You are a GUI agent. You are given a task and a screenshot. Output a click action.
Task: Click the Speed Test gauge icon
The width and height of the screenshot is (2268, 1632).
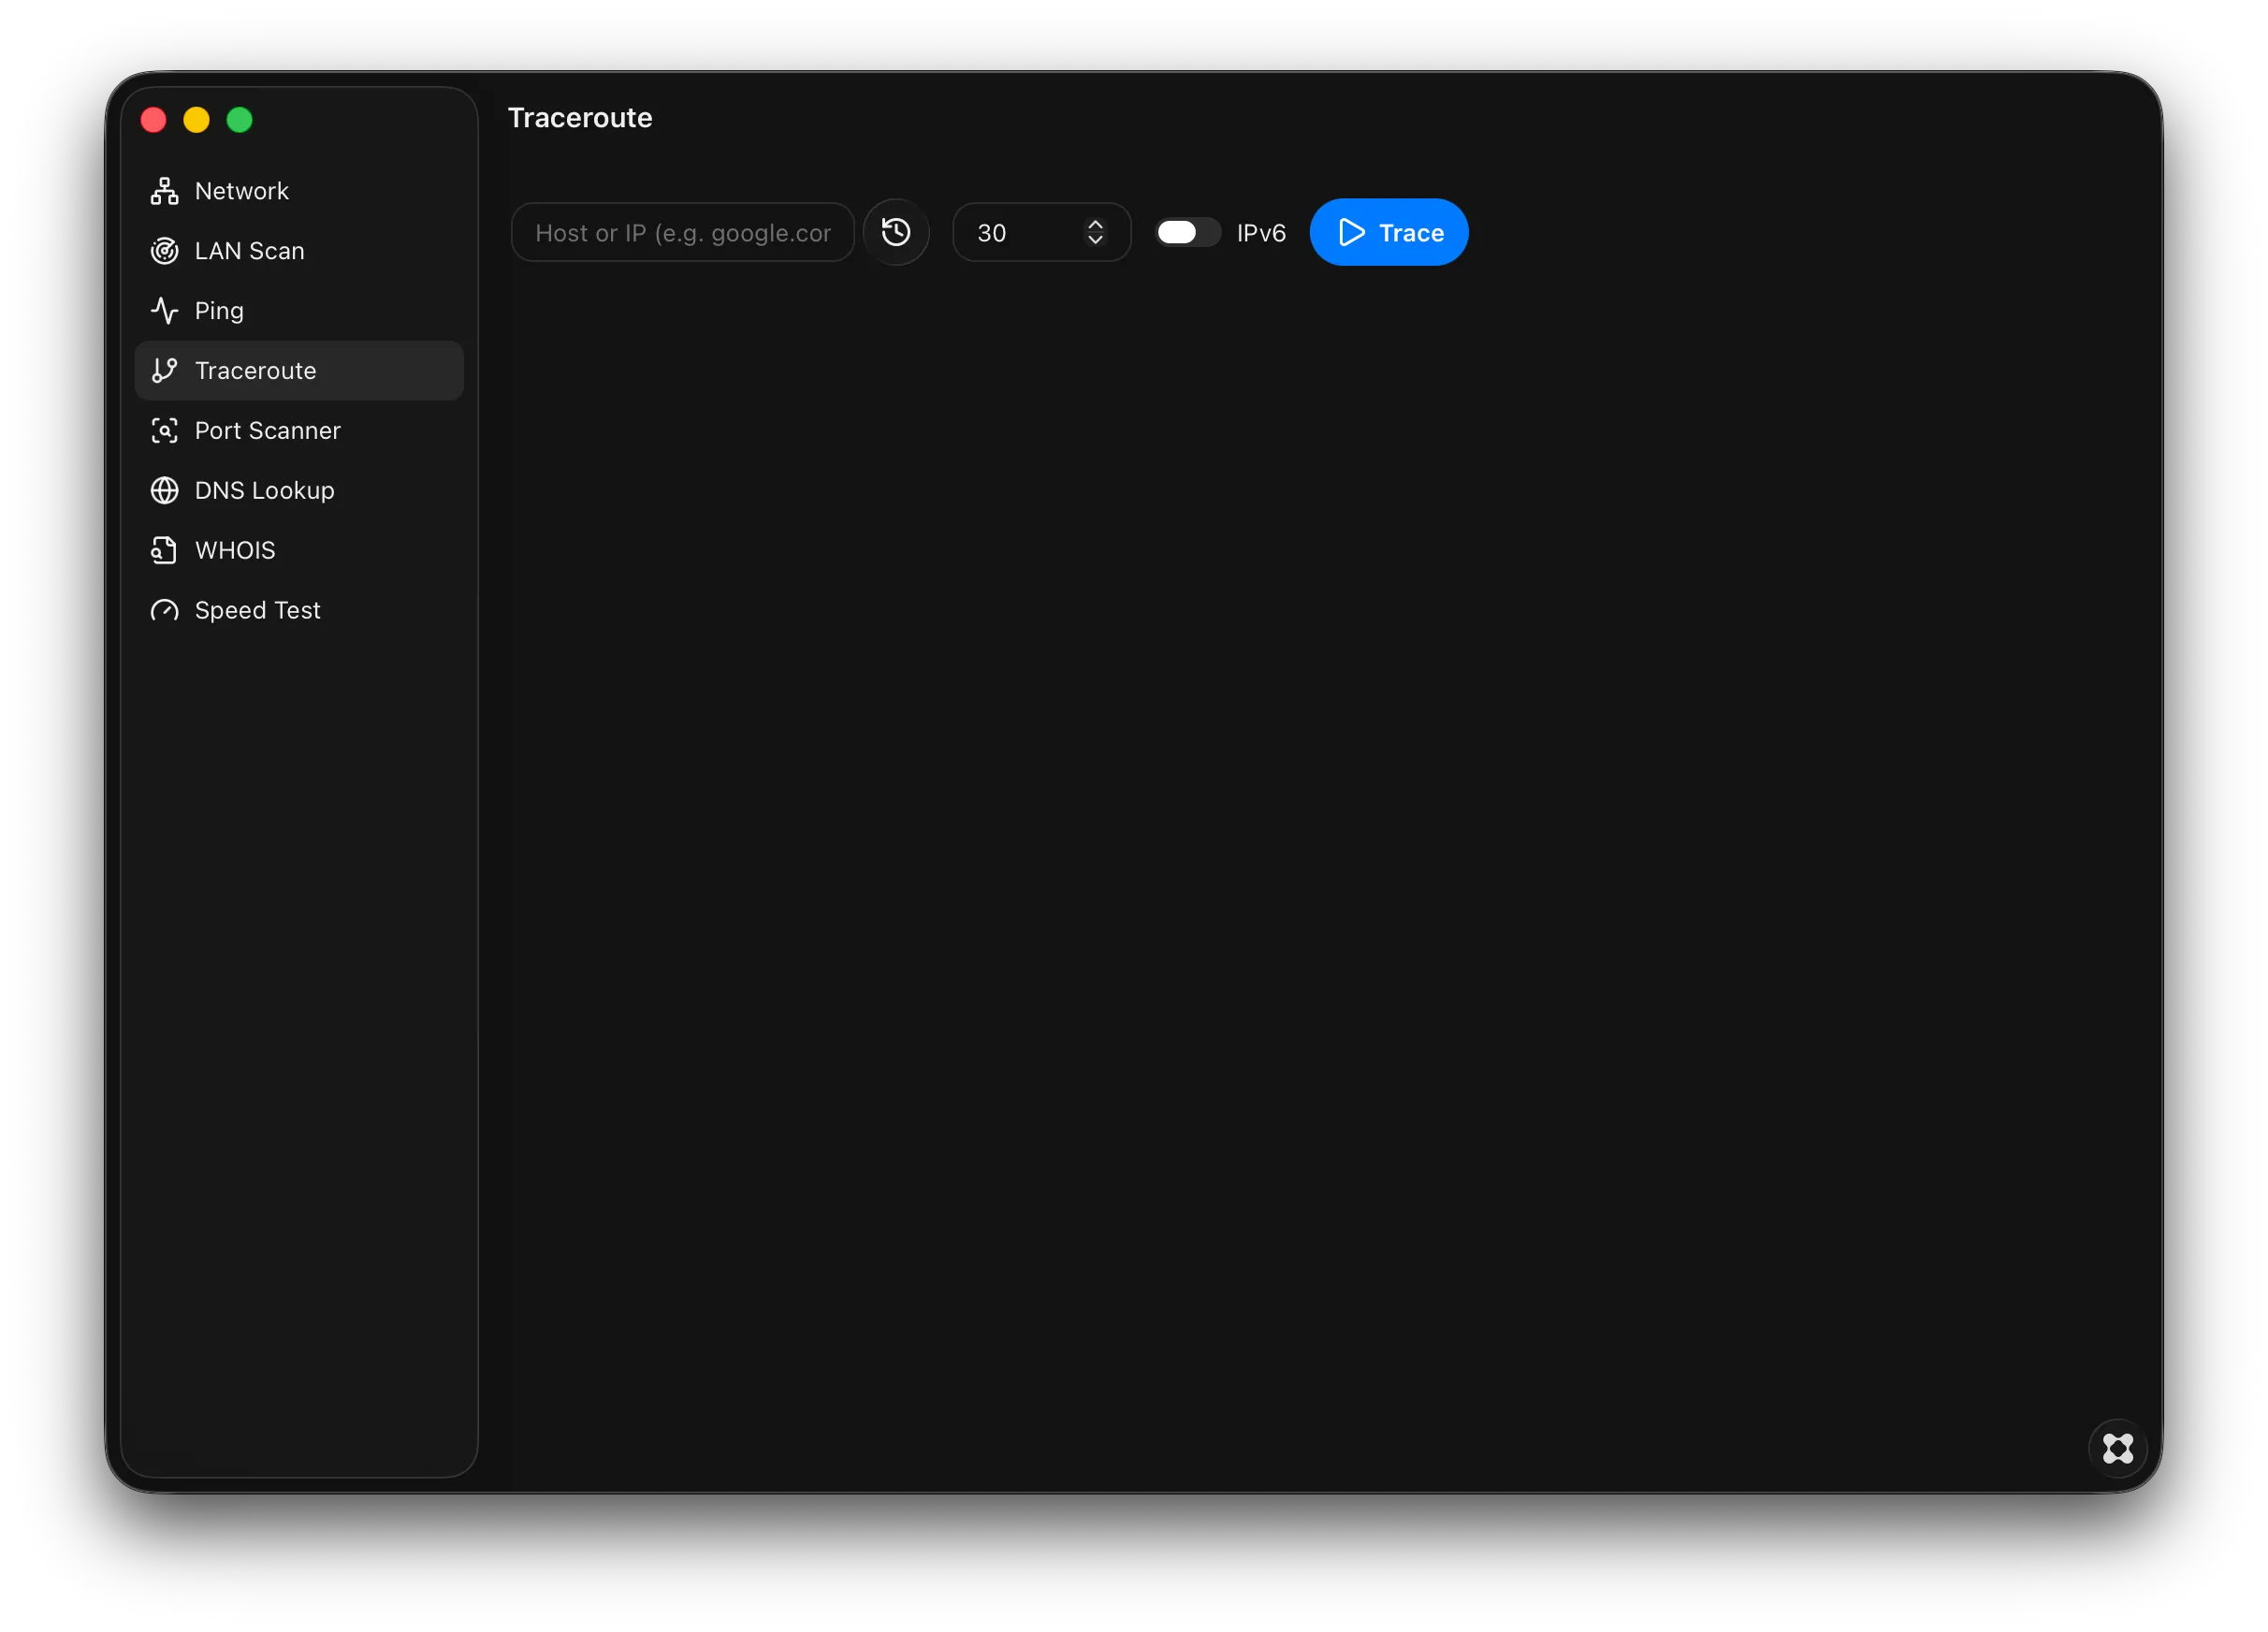click(x=164, y=611)
